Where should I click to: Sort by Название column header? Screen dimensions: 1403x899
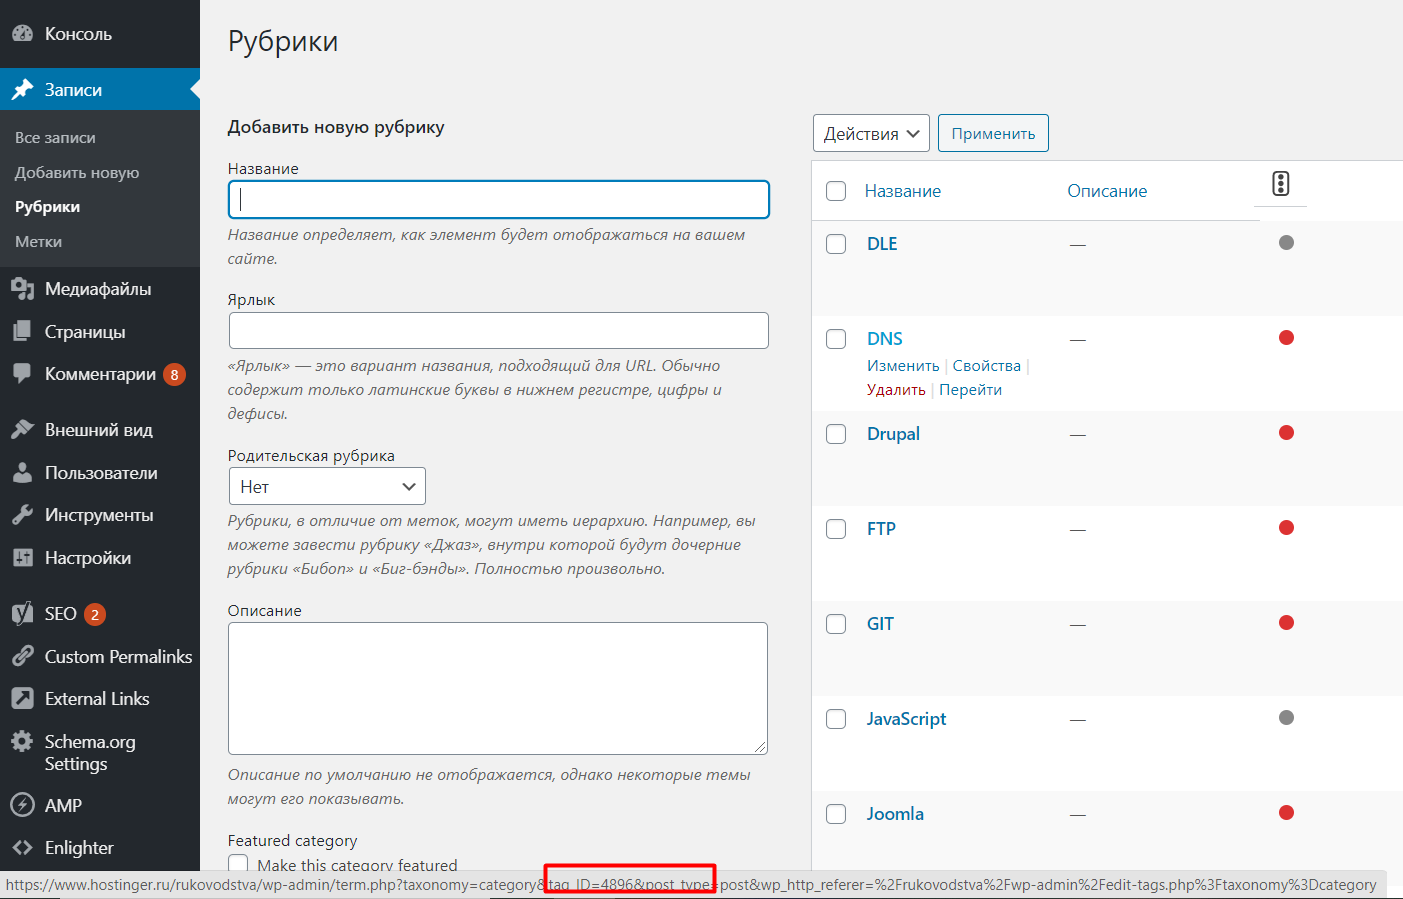coord(903,191)
